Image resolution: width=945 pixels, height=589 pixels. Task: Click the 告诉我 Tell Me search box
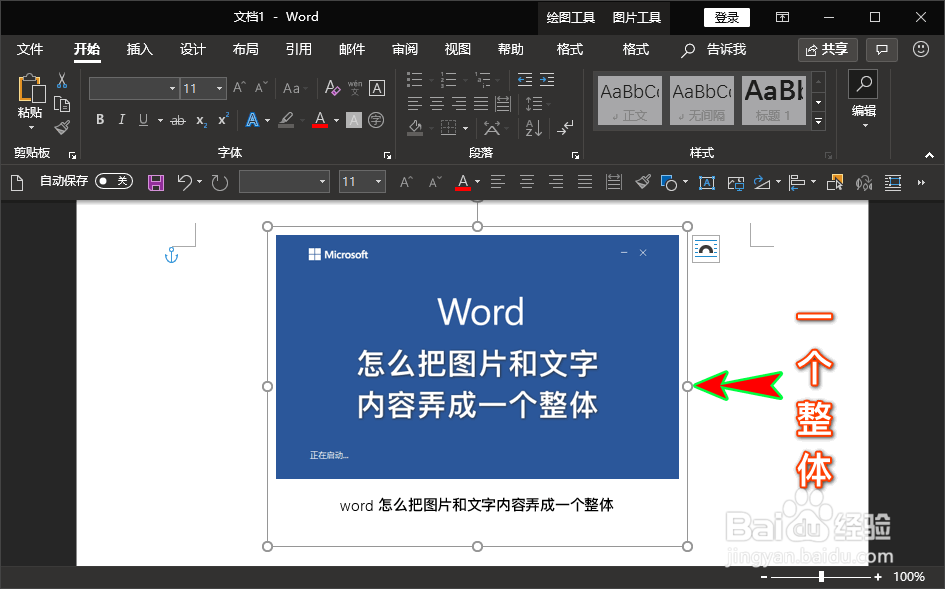[x=714, y=49]
